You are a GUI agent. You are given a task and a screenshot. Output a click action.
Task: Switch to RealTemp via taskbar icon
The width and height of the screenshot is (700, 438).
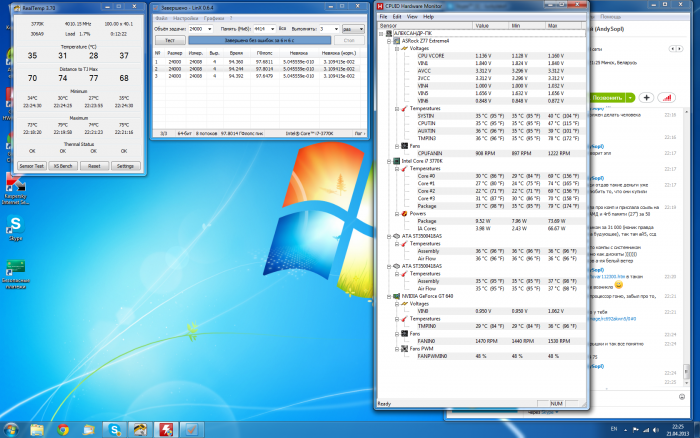140,430
